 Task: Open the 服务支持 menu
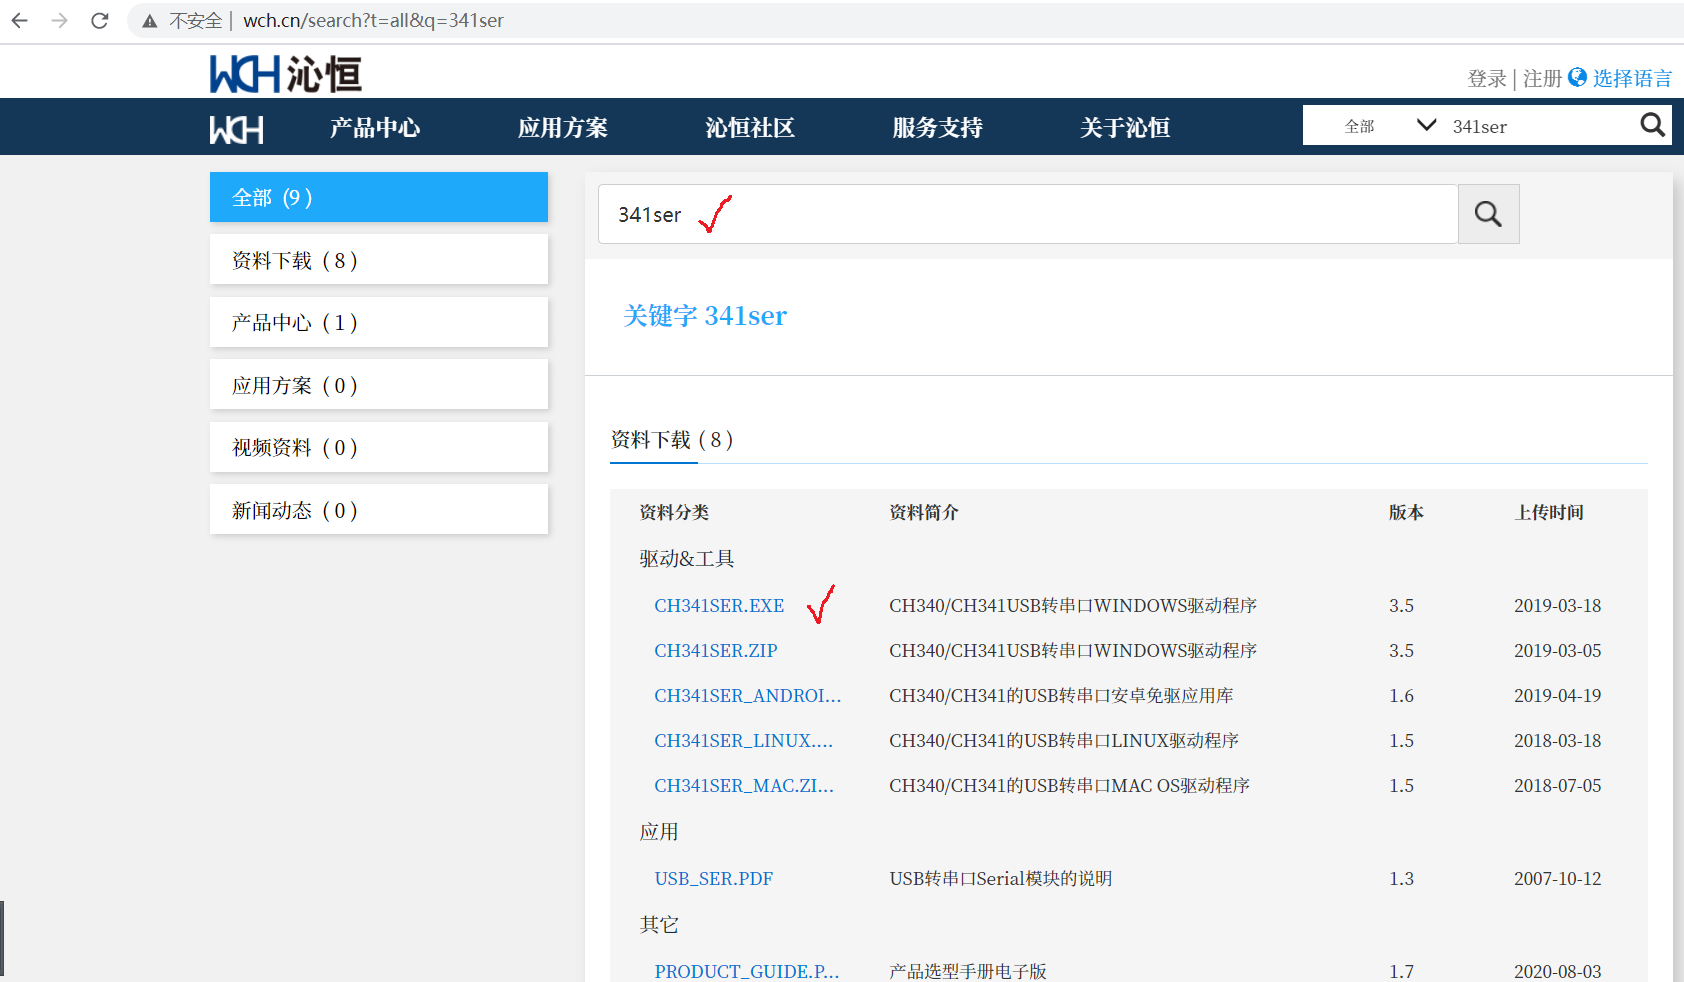(936, 127)
